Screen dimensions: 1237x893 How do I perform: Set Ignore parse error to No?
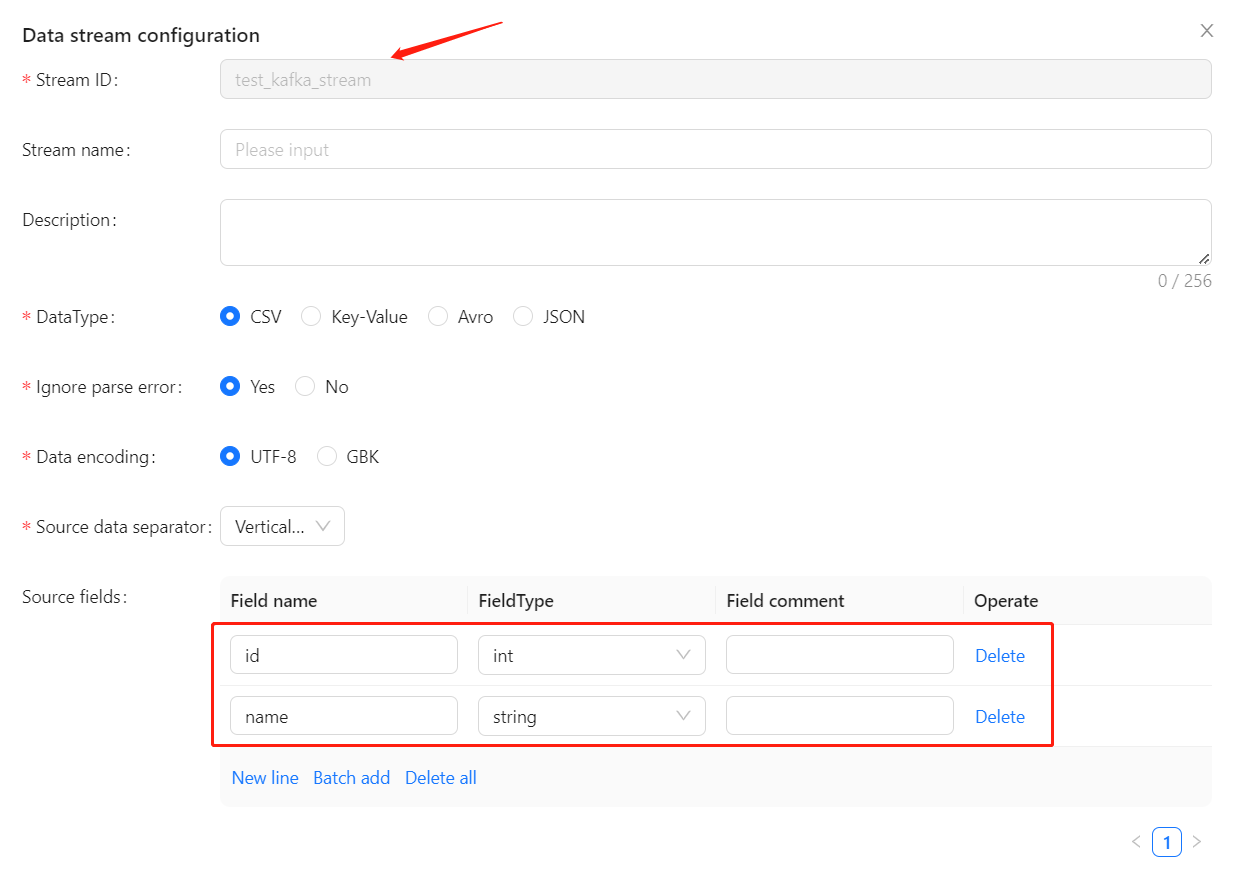[306, 387]
